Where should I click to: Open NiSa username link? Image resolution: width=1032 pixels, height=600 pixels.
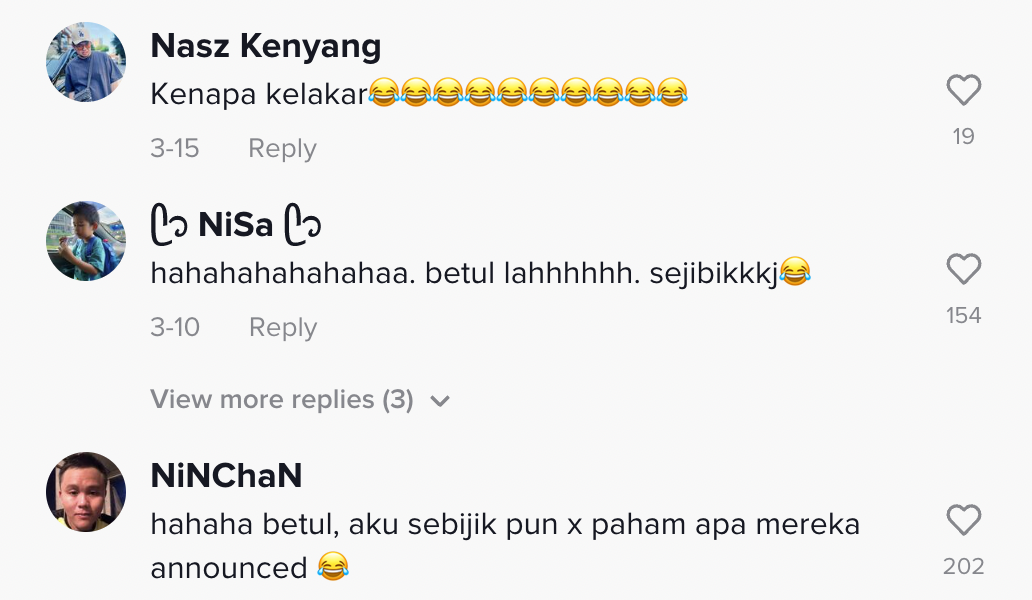236,225
